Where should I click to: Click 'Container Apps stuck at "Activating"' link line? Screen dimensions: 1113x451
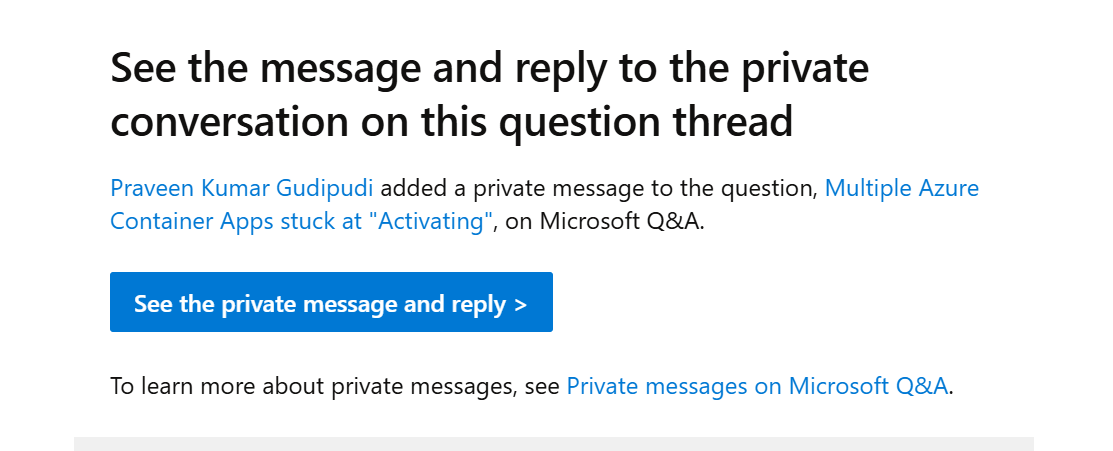pyautogui.click(x=302, y=221)
